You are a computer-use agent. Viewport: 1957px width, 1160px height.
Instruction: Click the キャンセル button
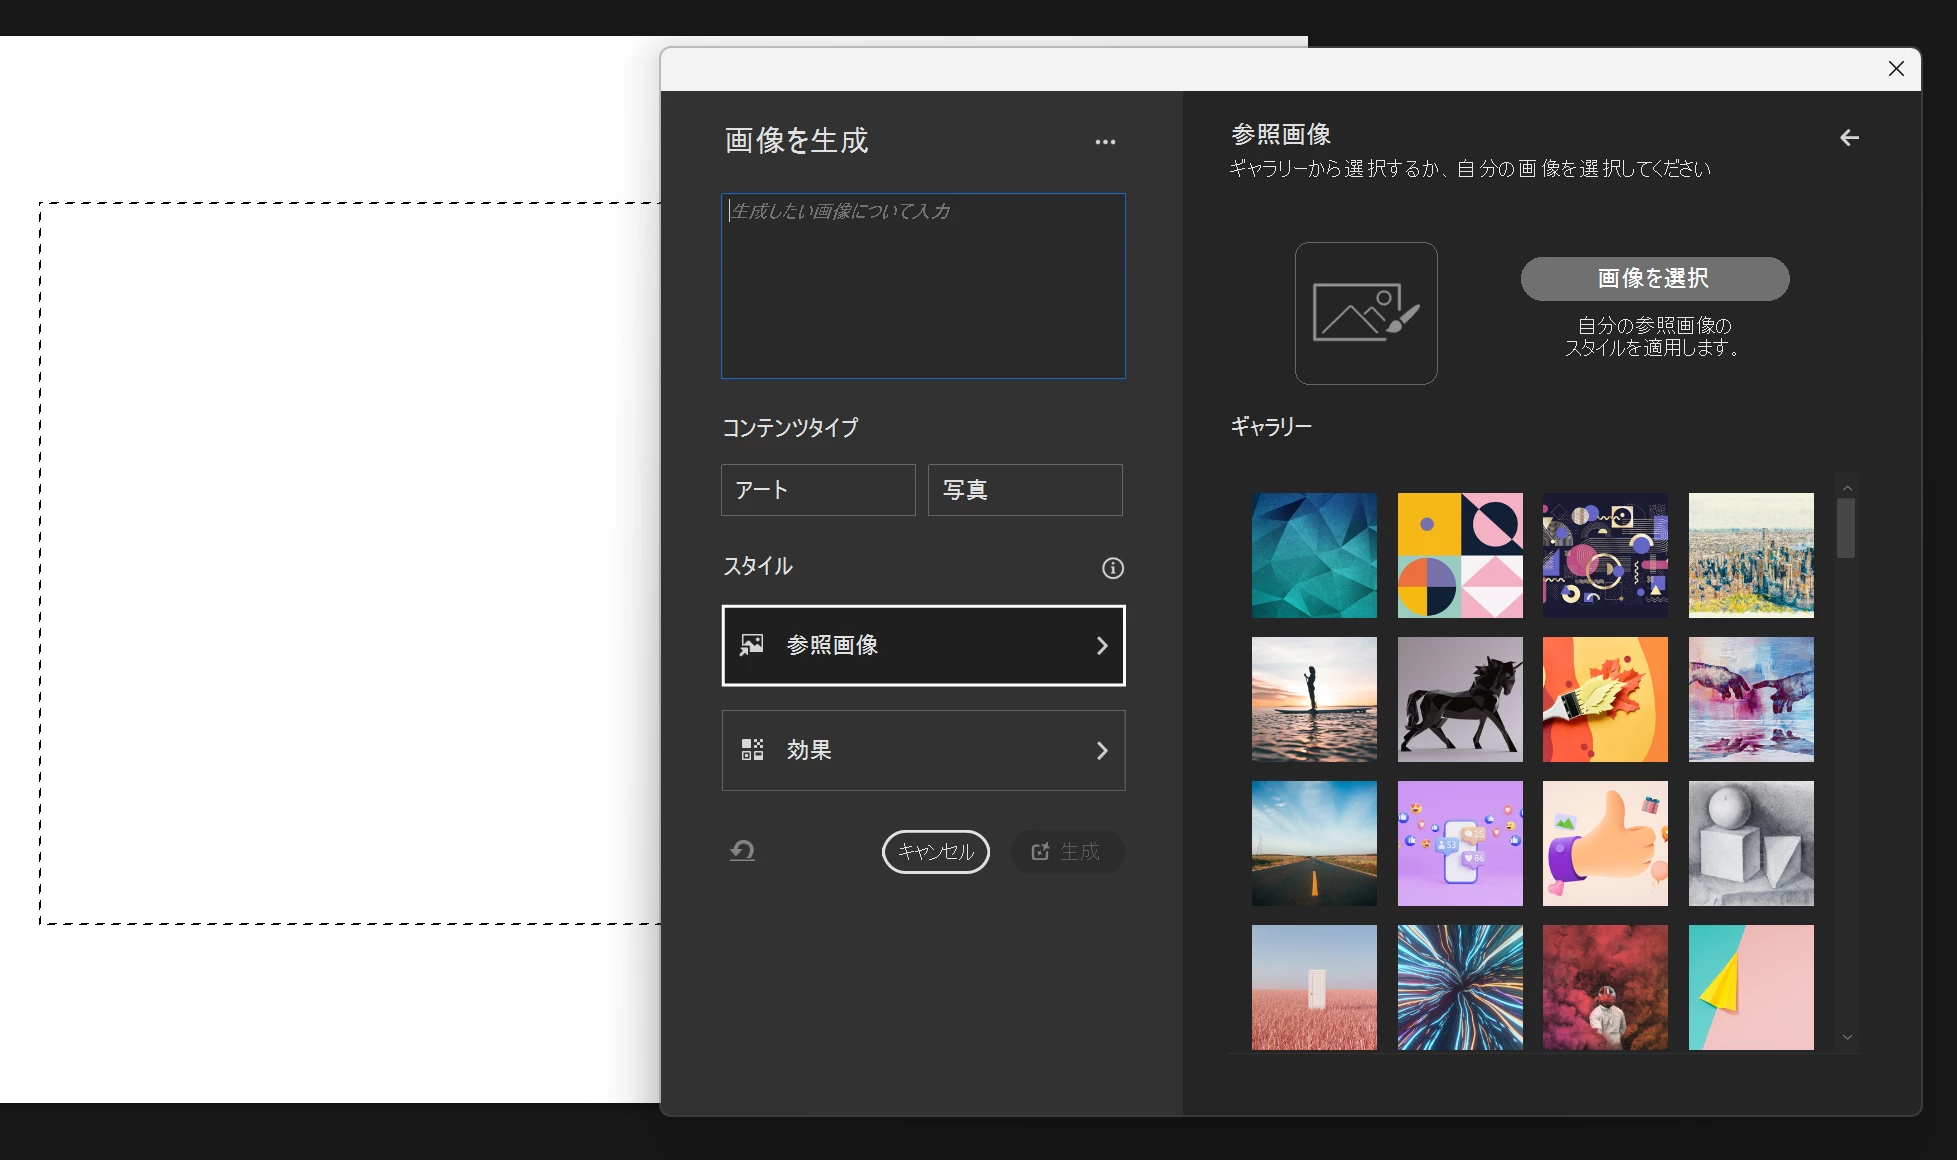pyautogui.click(x=935, y=852)
